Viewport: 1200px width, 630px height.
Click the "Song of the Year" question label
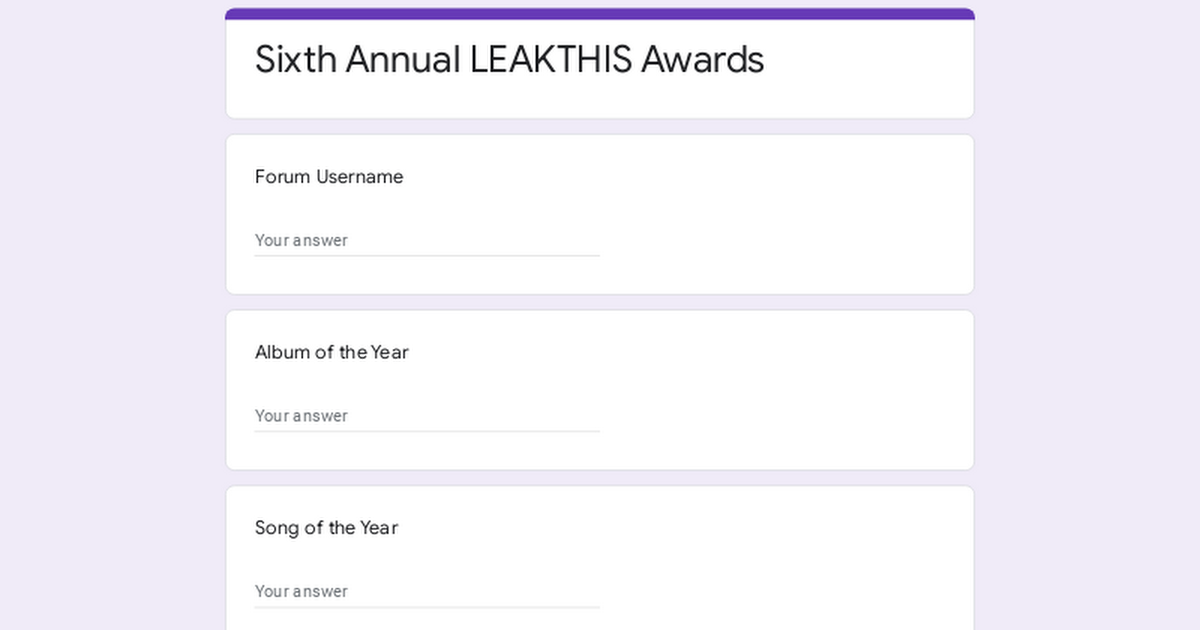click(x=326, y=528)
